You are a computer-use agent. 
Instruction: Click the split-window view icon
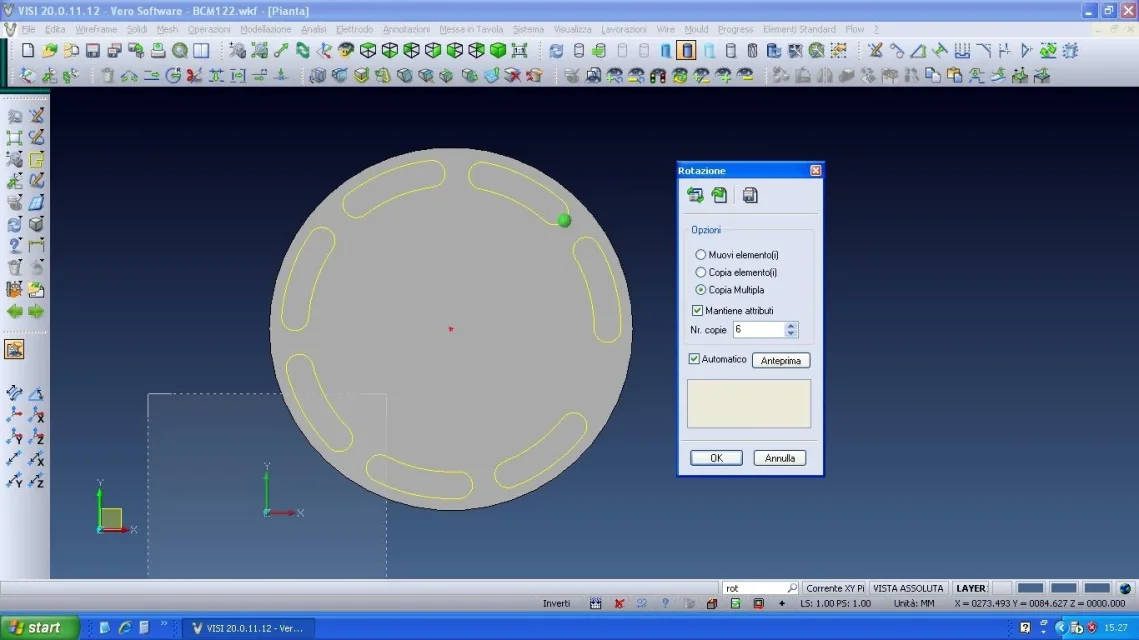pos(201,50)
